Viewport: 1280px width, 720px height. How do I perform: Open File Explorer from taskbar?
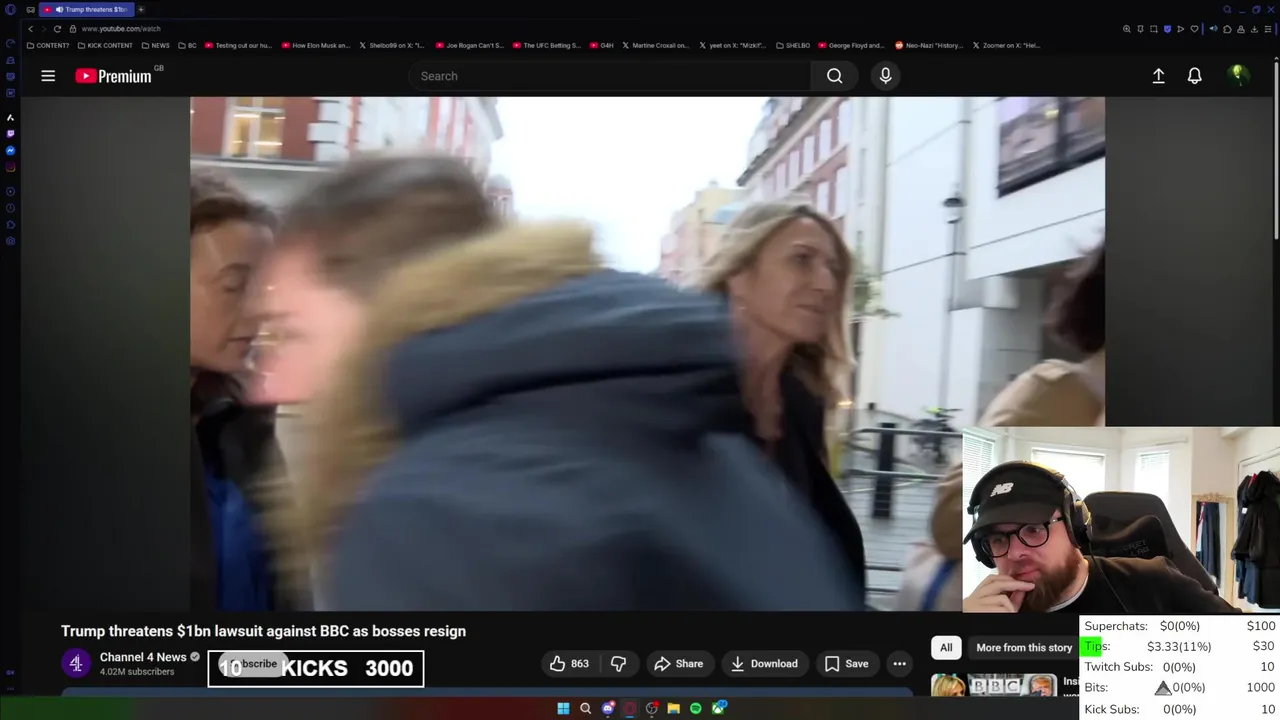(x=673, y=708)
